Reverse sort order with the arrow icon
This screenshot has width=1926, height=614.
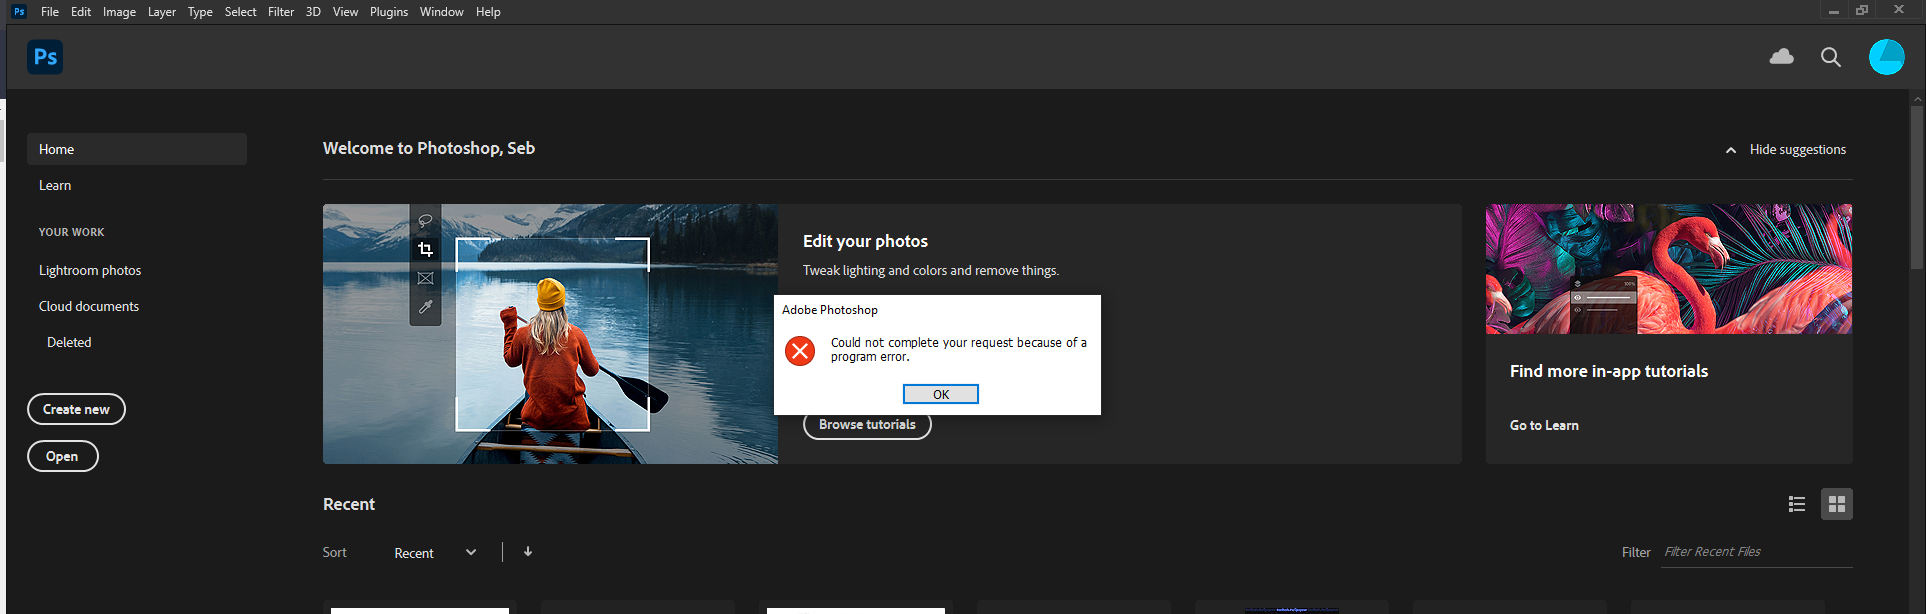[x=528, y=552]
